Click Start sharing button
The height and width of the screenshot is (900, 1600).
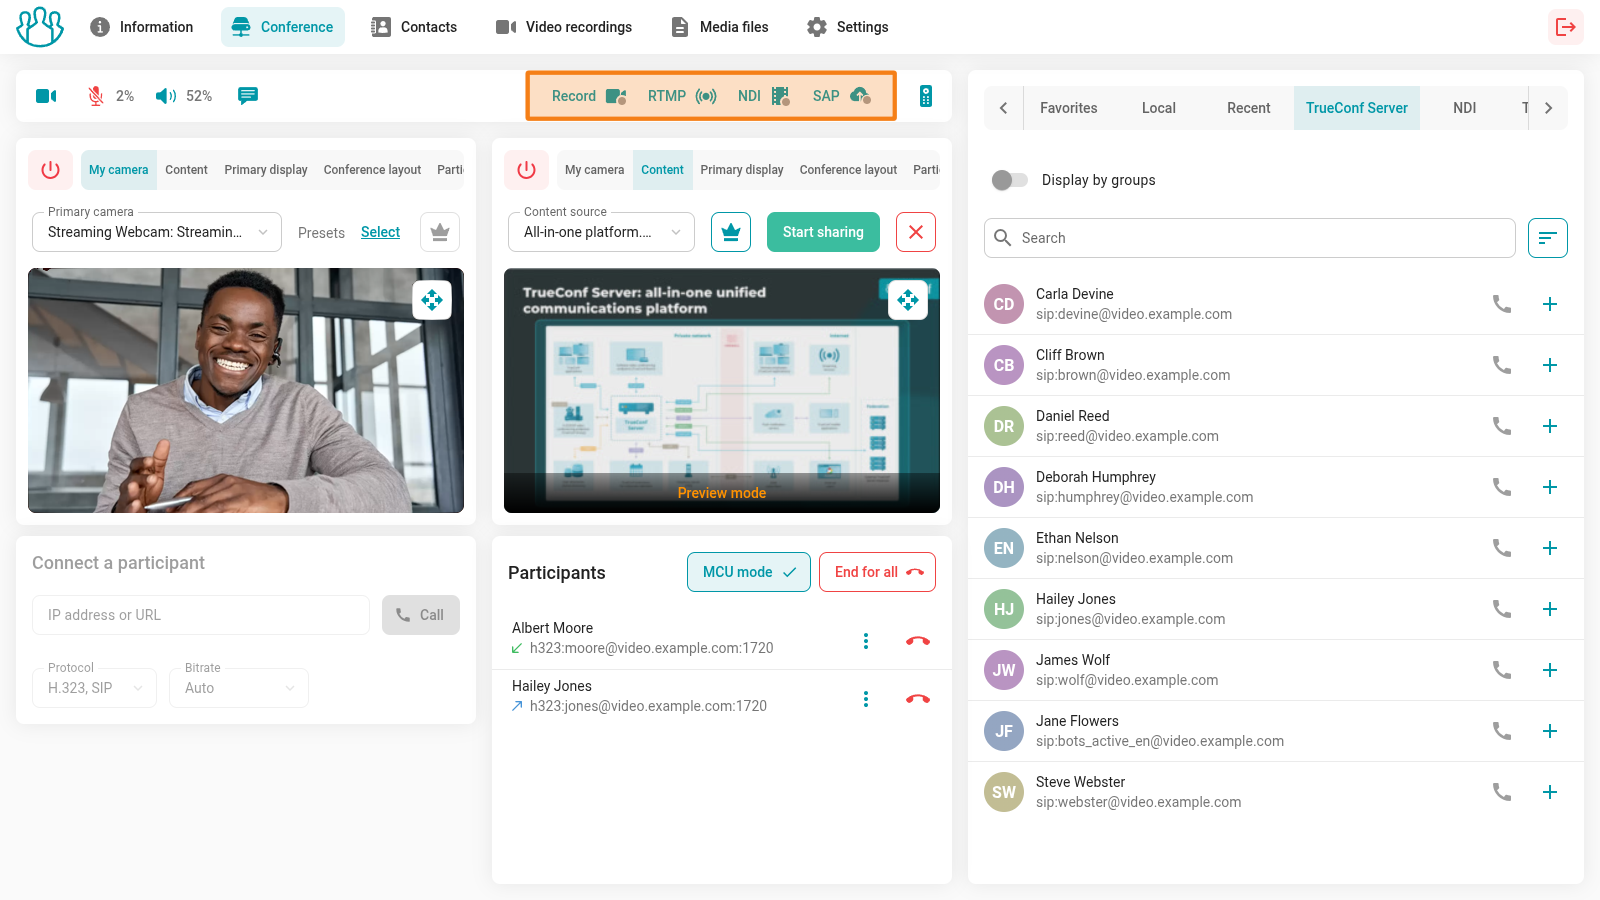[x=823, y=232]
